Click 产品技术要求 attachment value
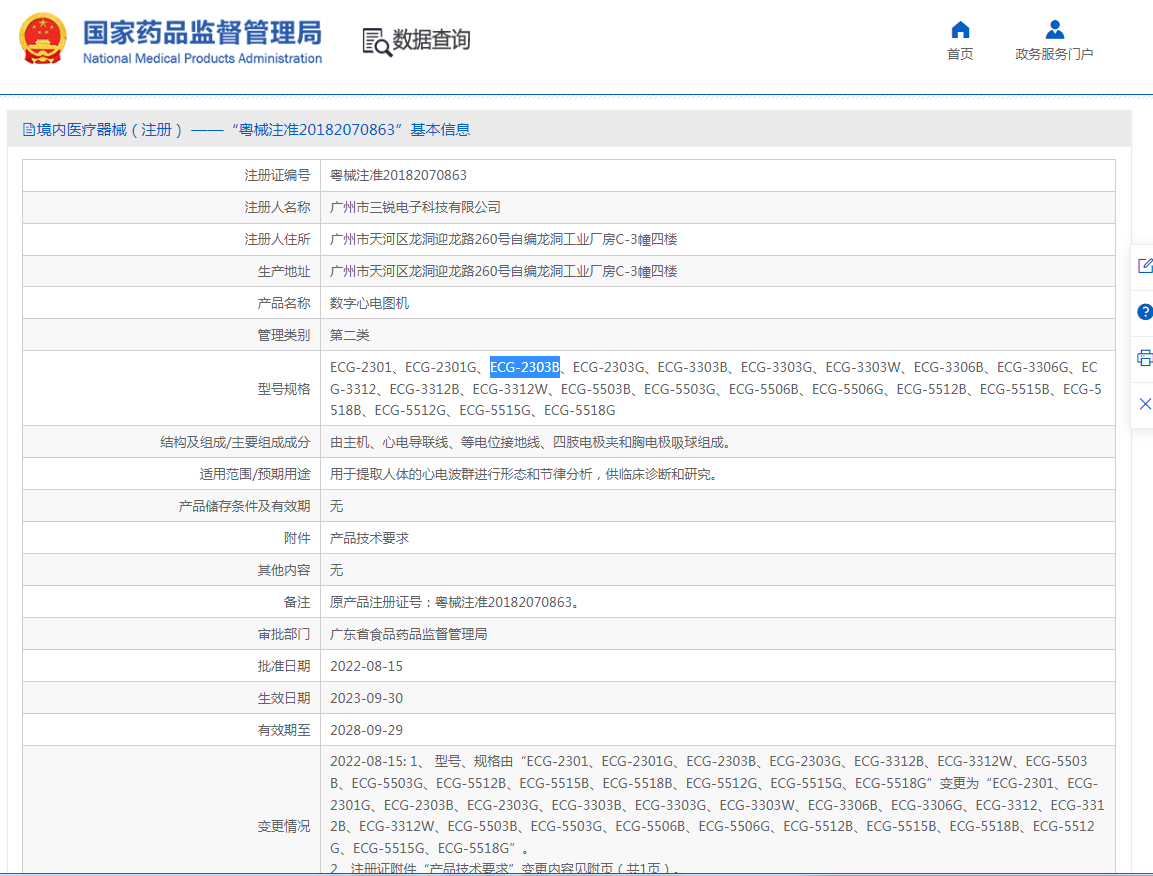 369,538
